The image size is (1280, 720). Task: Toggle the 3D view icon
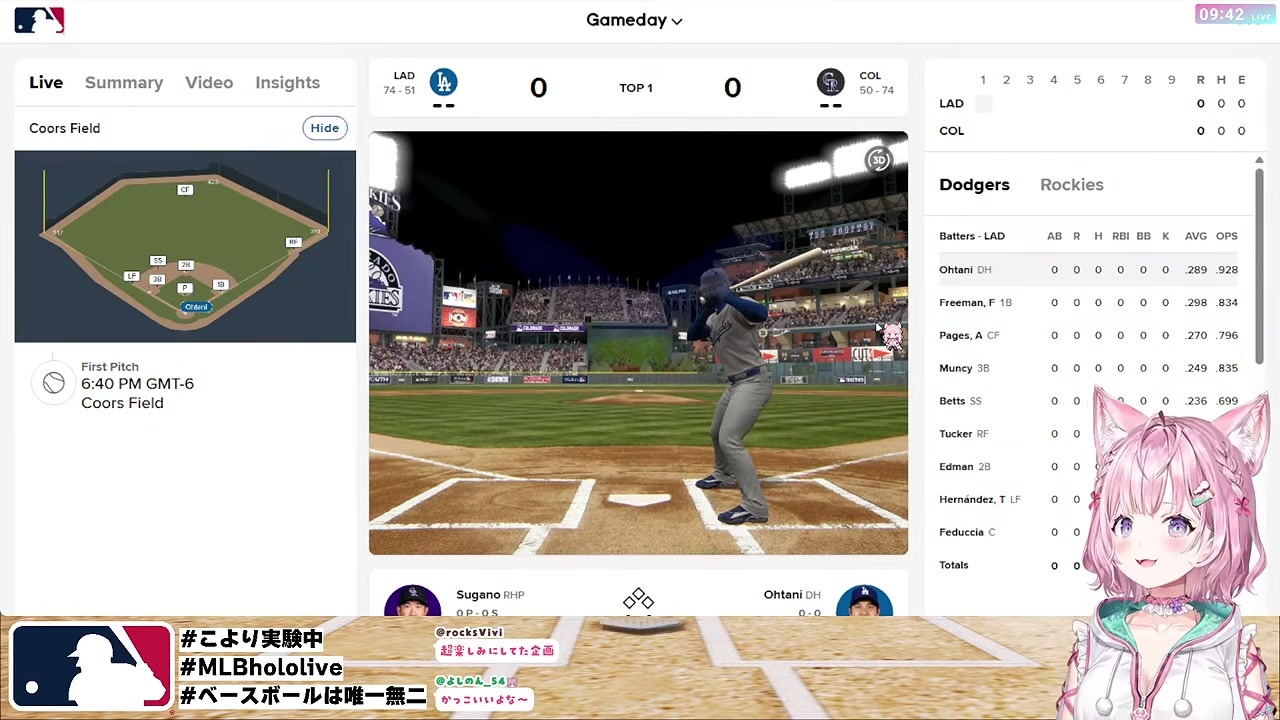[x=878, y=160]
